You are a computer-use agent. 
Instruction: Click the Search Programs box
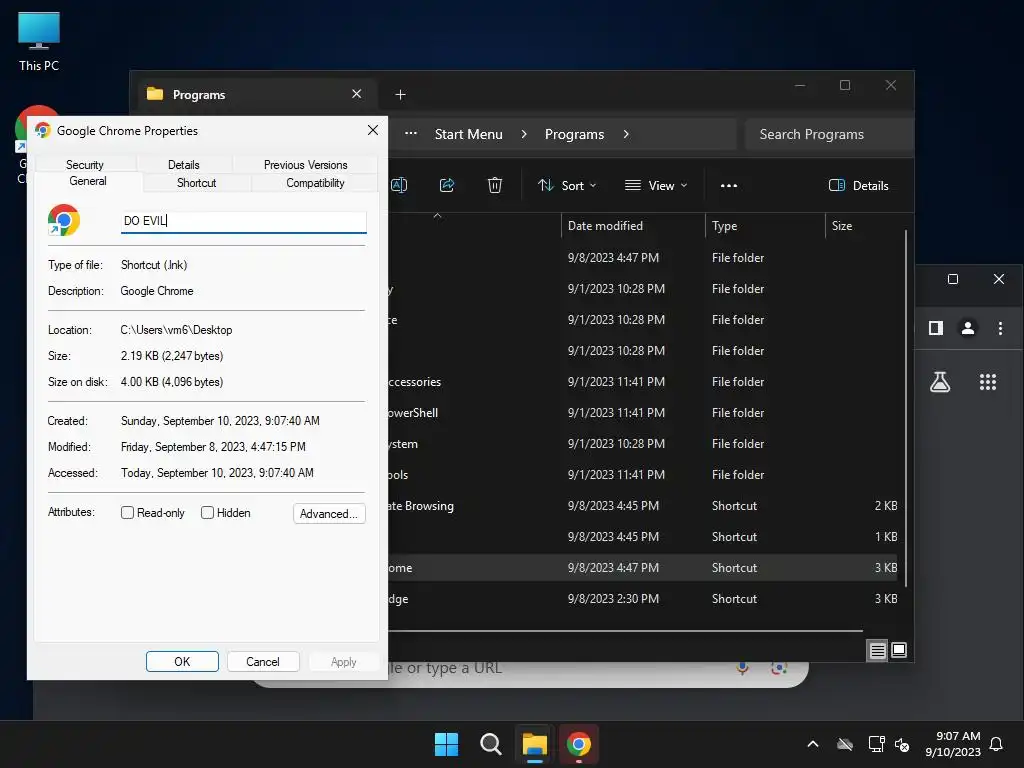point(829,135)
